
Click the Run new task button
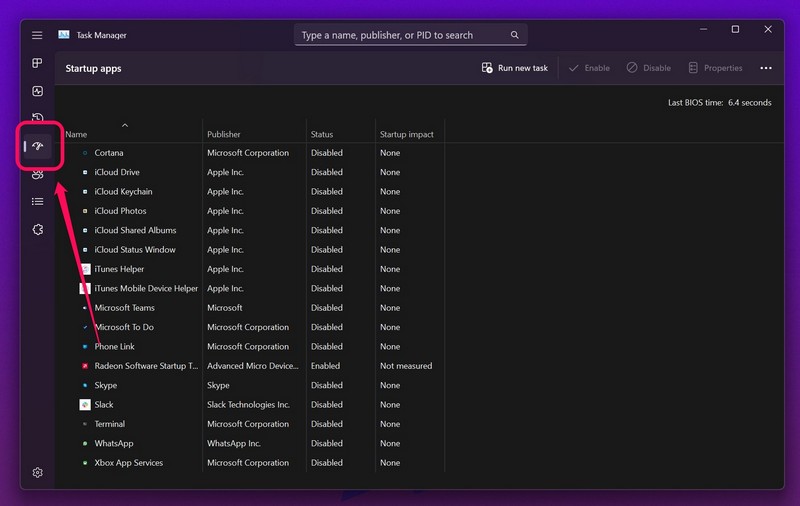point(514,68)
